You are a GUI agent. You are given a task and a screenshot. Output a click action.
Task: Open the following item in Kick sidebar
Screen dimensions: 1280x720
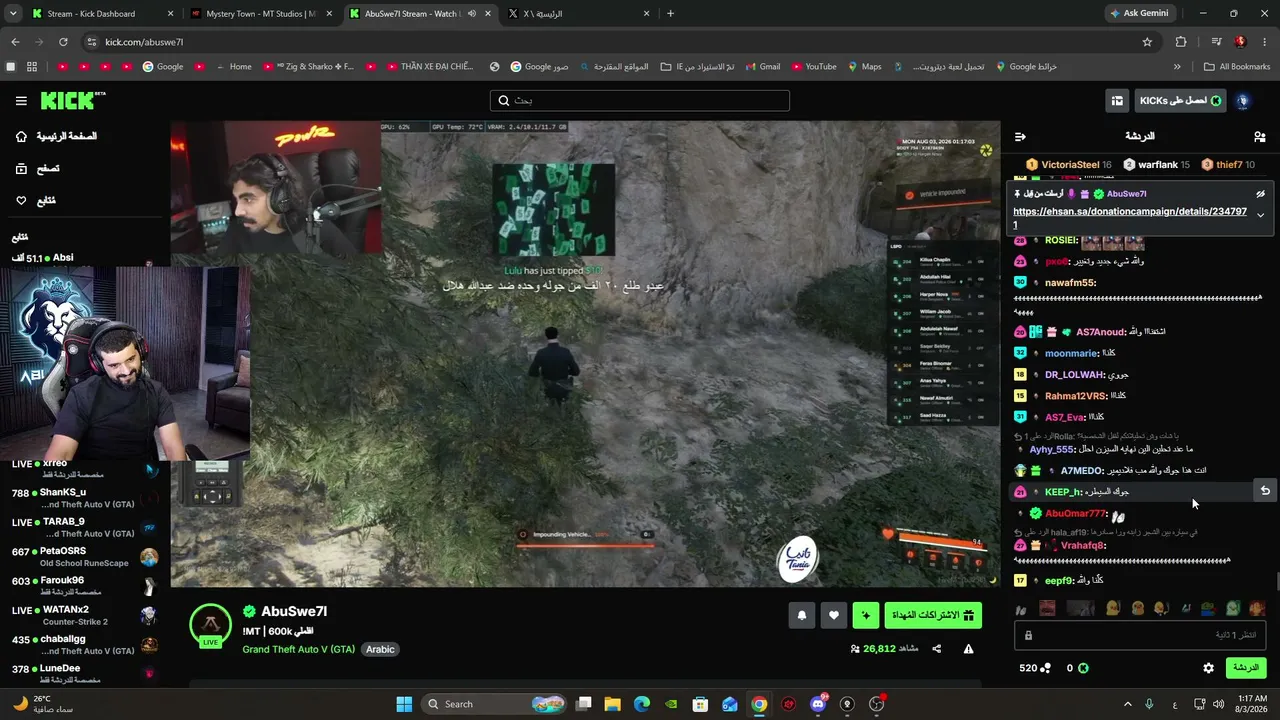coord(36,201)
